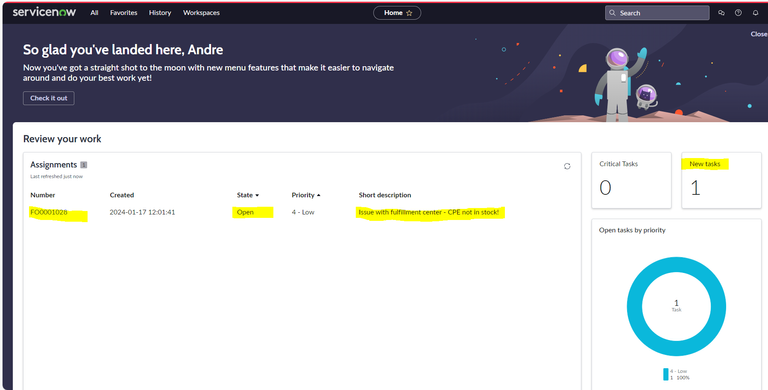Screen dimensions: 768x390
Task: Open the Favorites menu
Action: [x=123, y=13]
